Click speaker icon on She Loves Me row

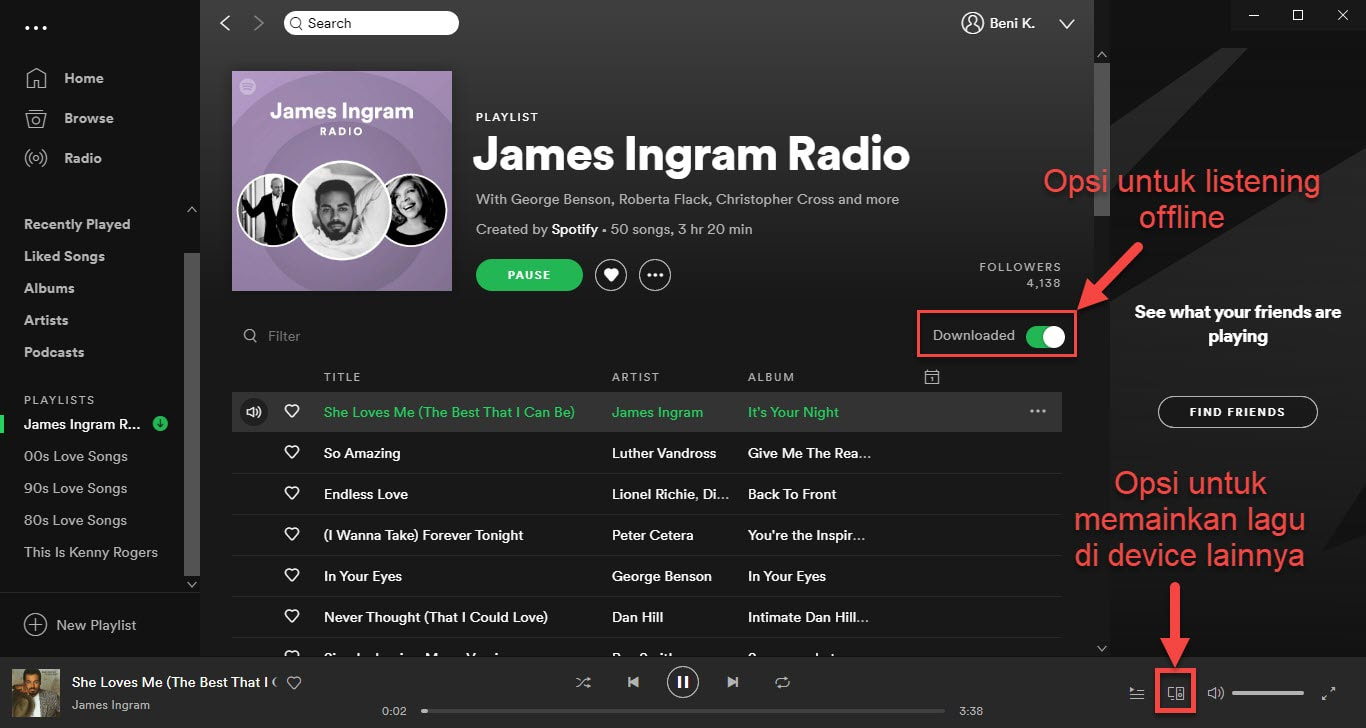[x=254, y=412]
